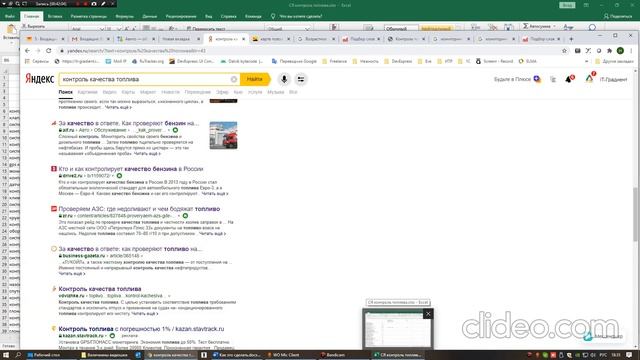Click the Chrome profile avatar icon
640x360 pixels.
pos(620,51)
